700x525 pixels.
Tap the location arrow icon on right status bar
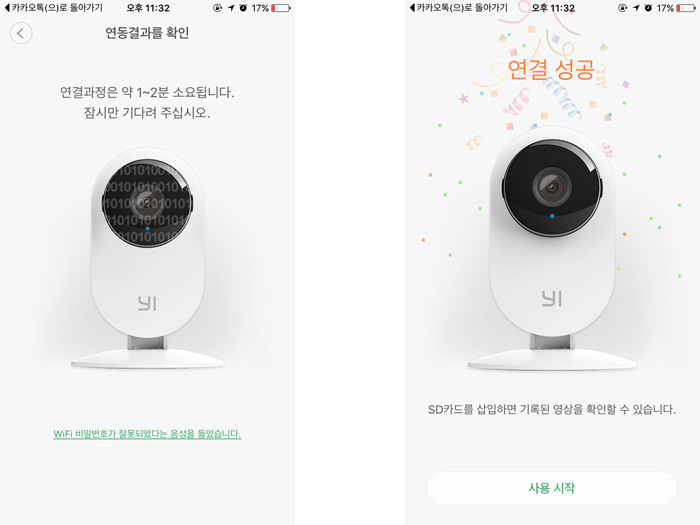point(636,8)
